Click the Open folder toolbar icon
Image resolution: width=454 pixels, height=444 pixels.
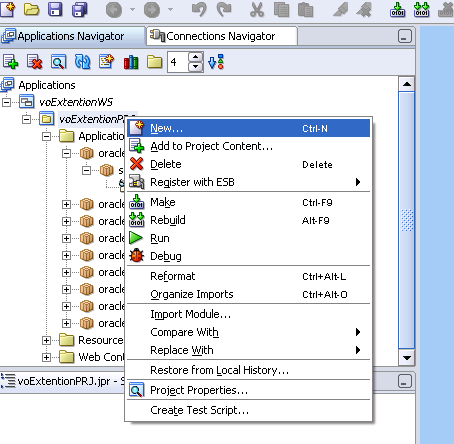[x=31, y=9]
